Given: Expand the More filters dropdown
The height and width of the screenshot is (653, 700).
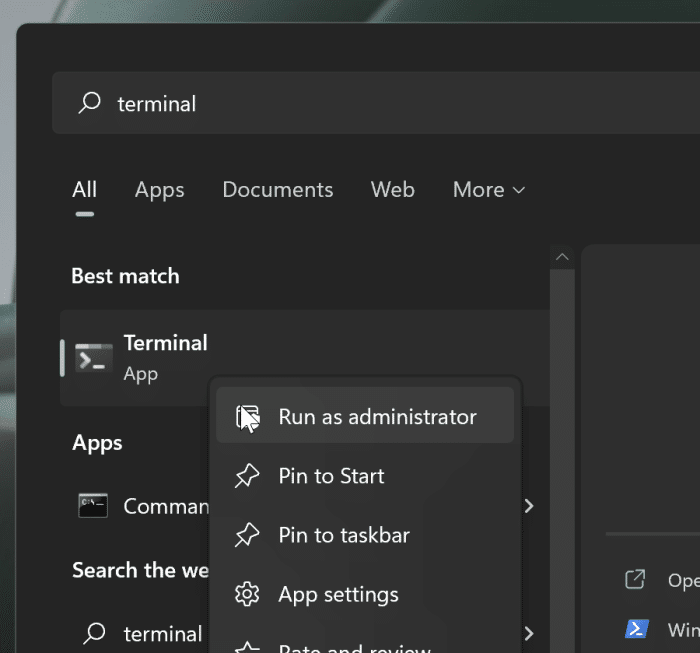Looking at the screenshot, I should click(x=488, y=190).
